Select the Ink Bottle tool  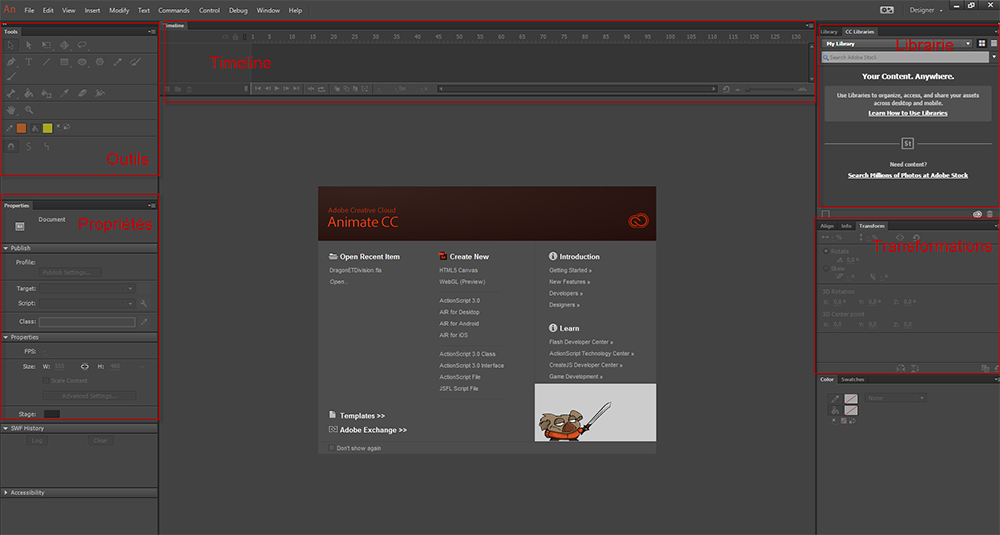(x=47, y=93)
